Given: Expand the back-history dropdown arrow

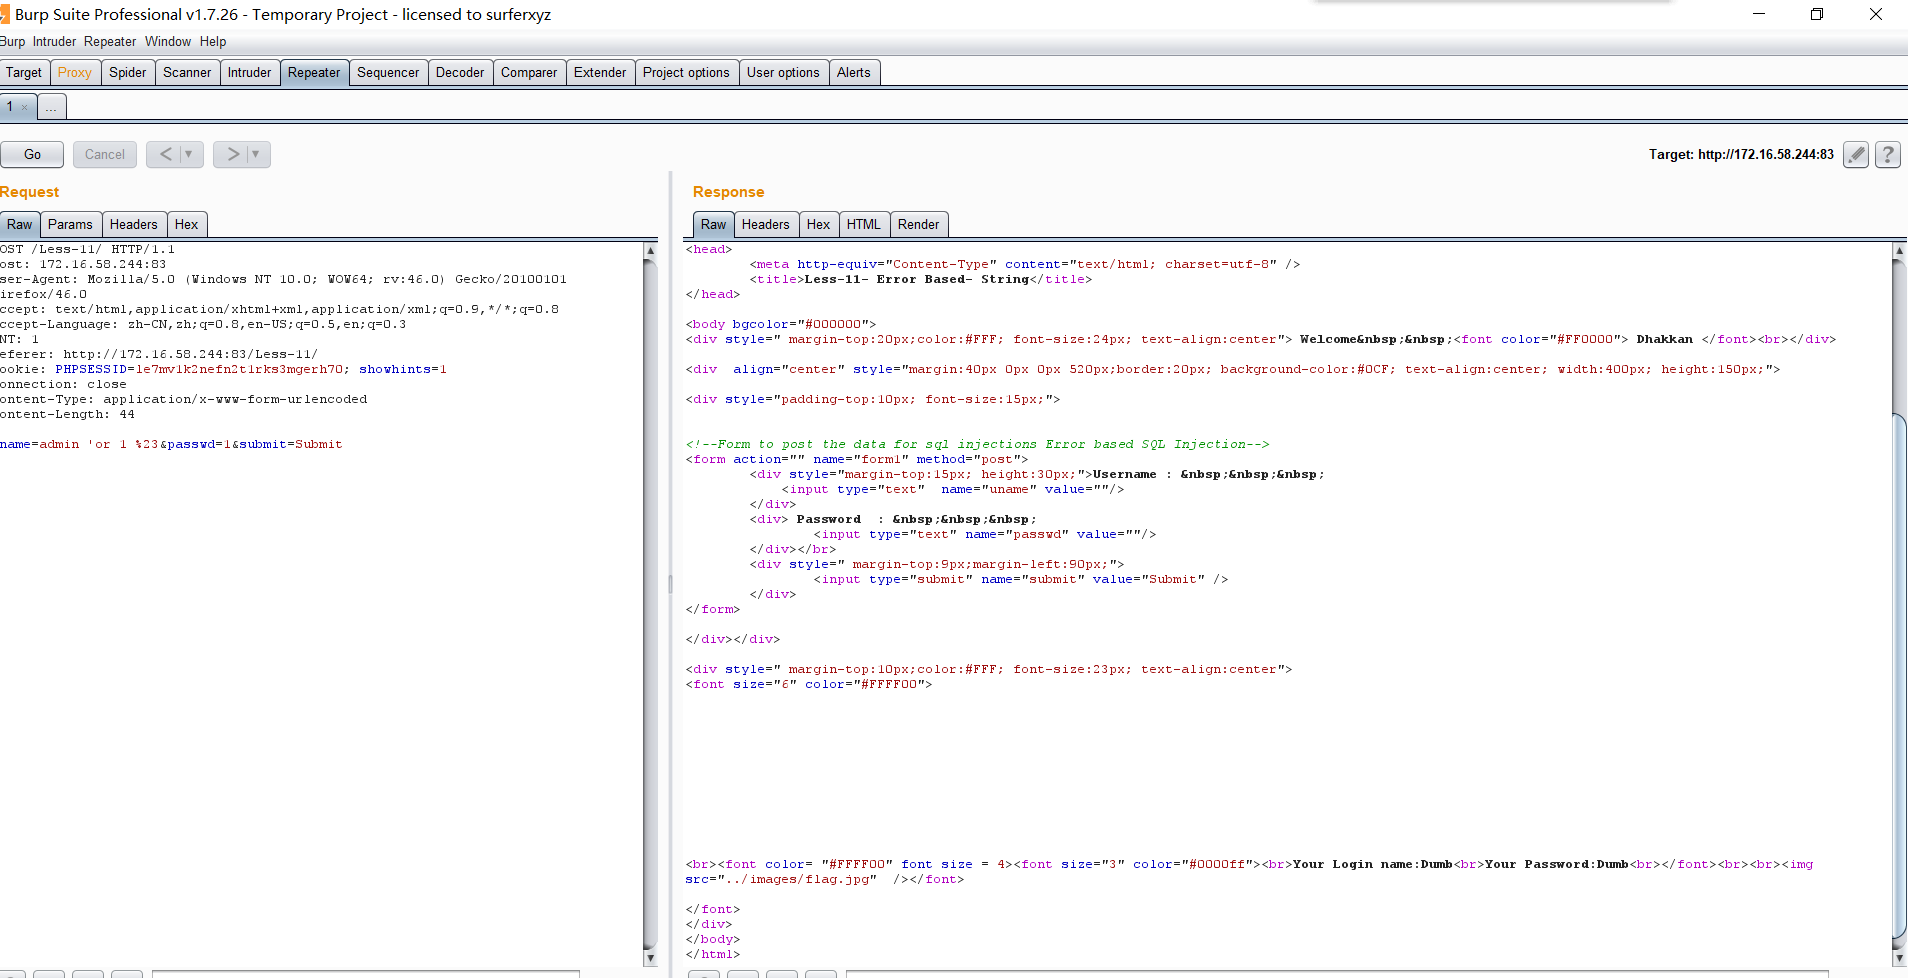Looking at the screenshot, I should point(188,154).
